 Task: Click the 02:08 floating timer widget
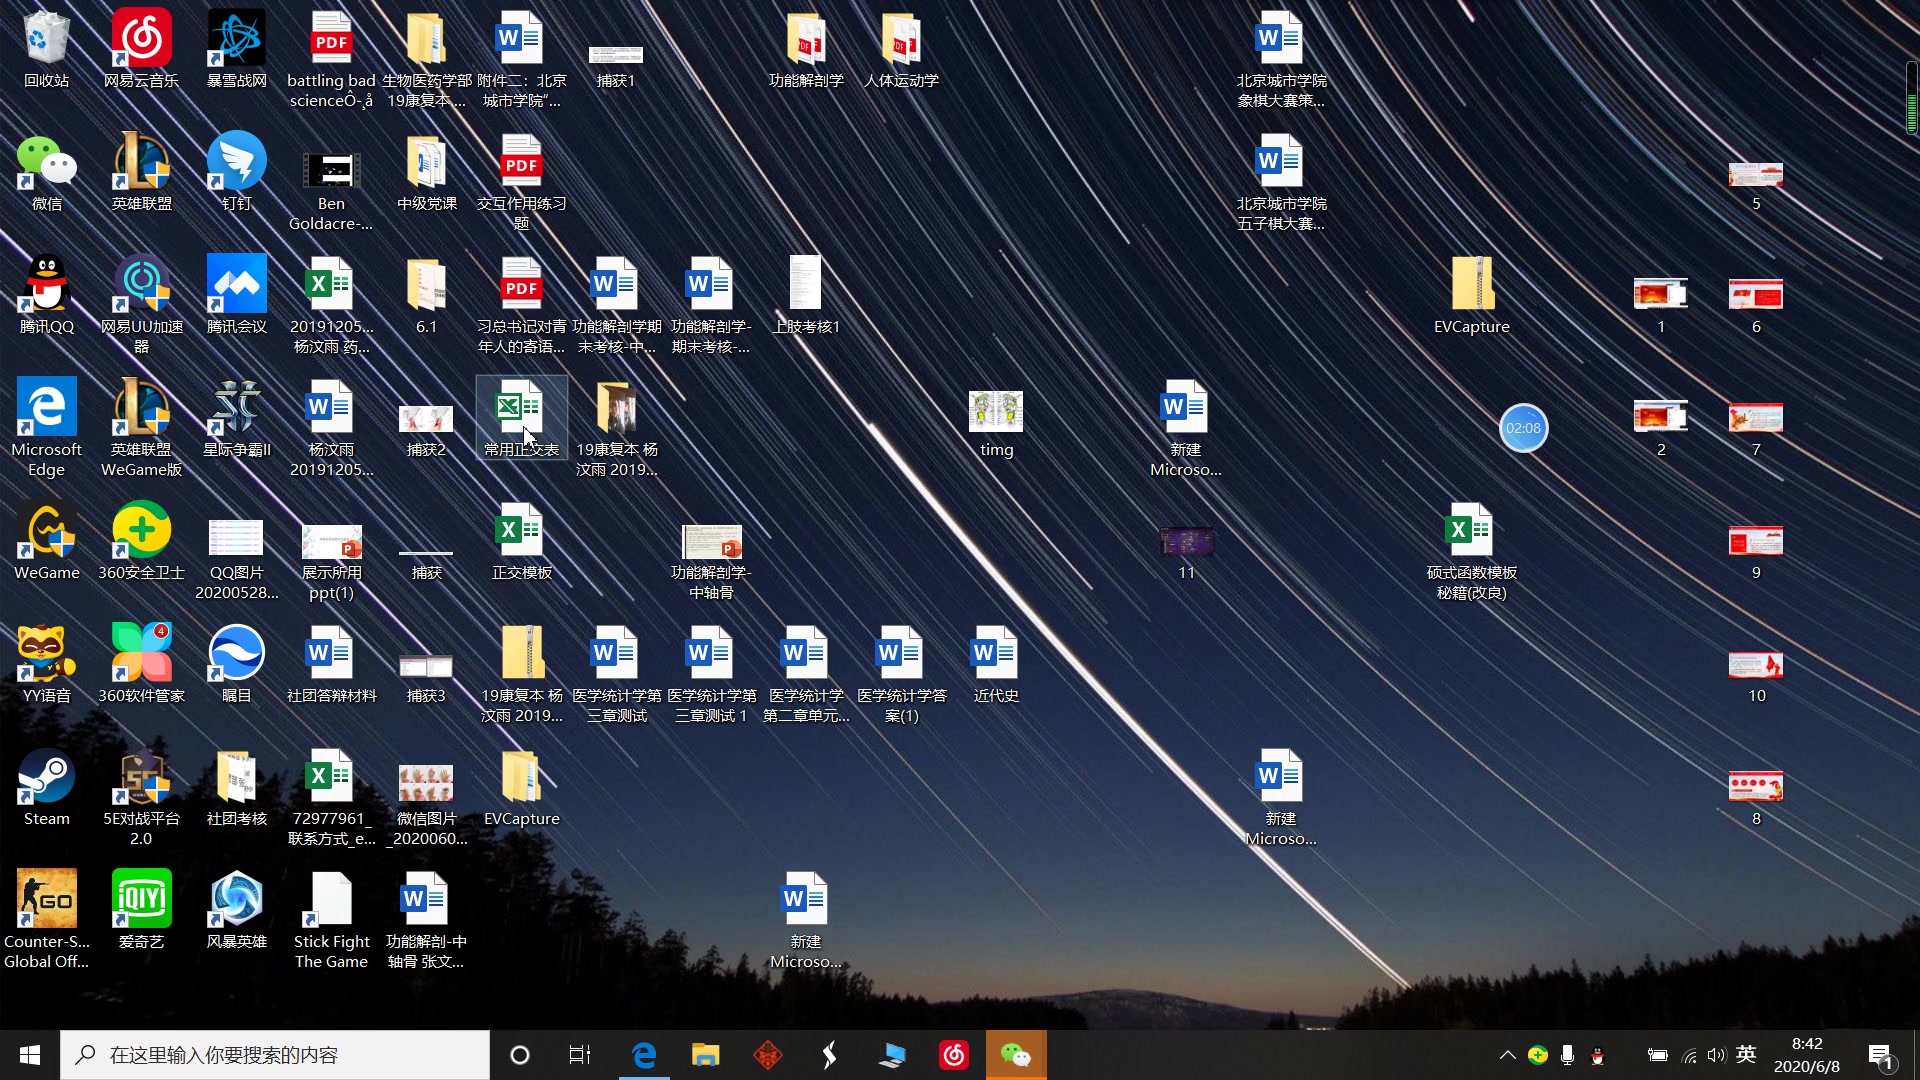(x=1523, y=428)
